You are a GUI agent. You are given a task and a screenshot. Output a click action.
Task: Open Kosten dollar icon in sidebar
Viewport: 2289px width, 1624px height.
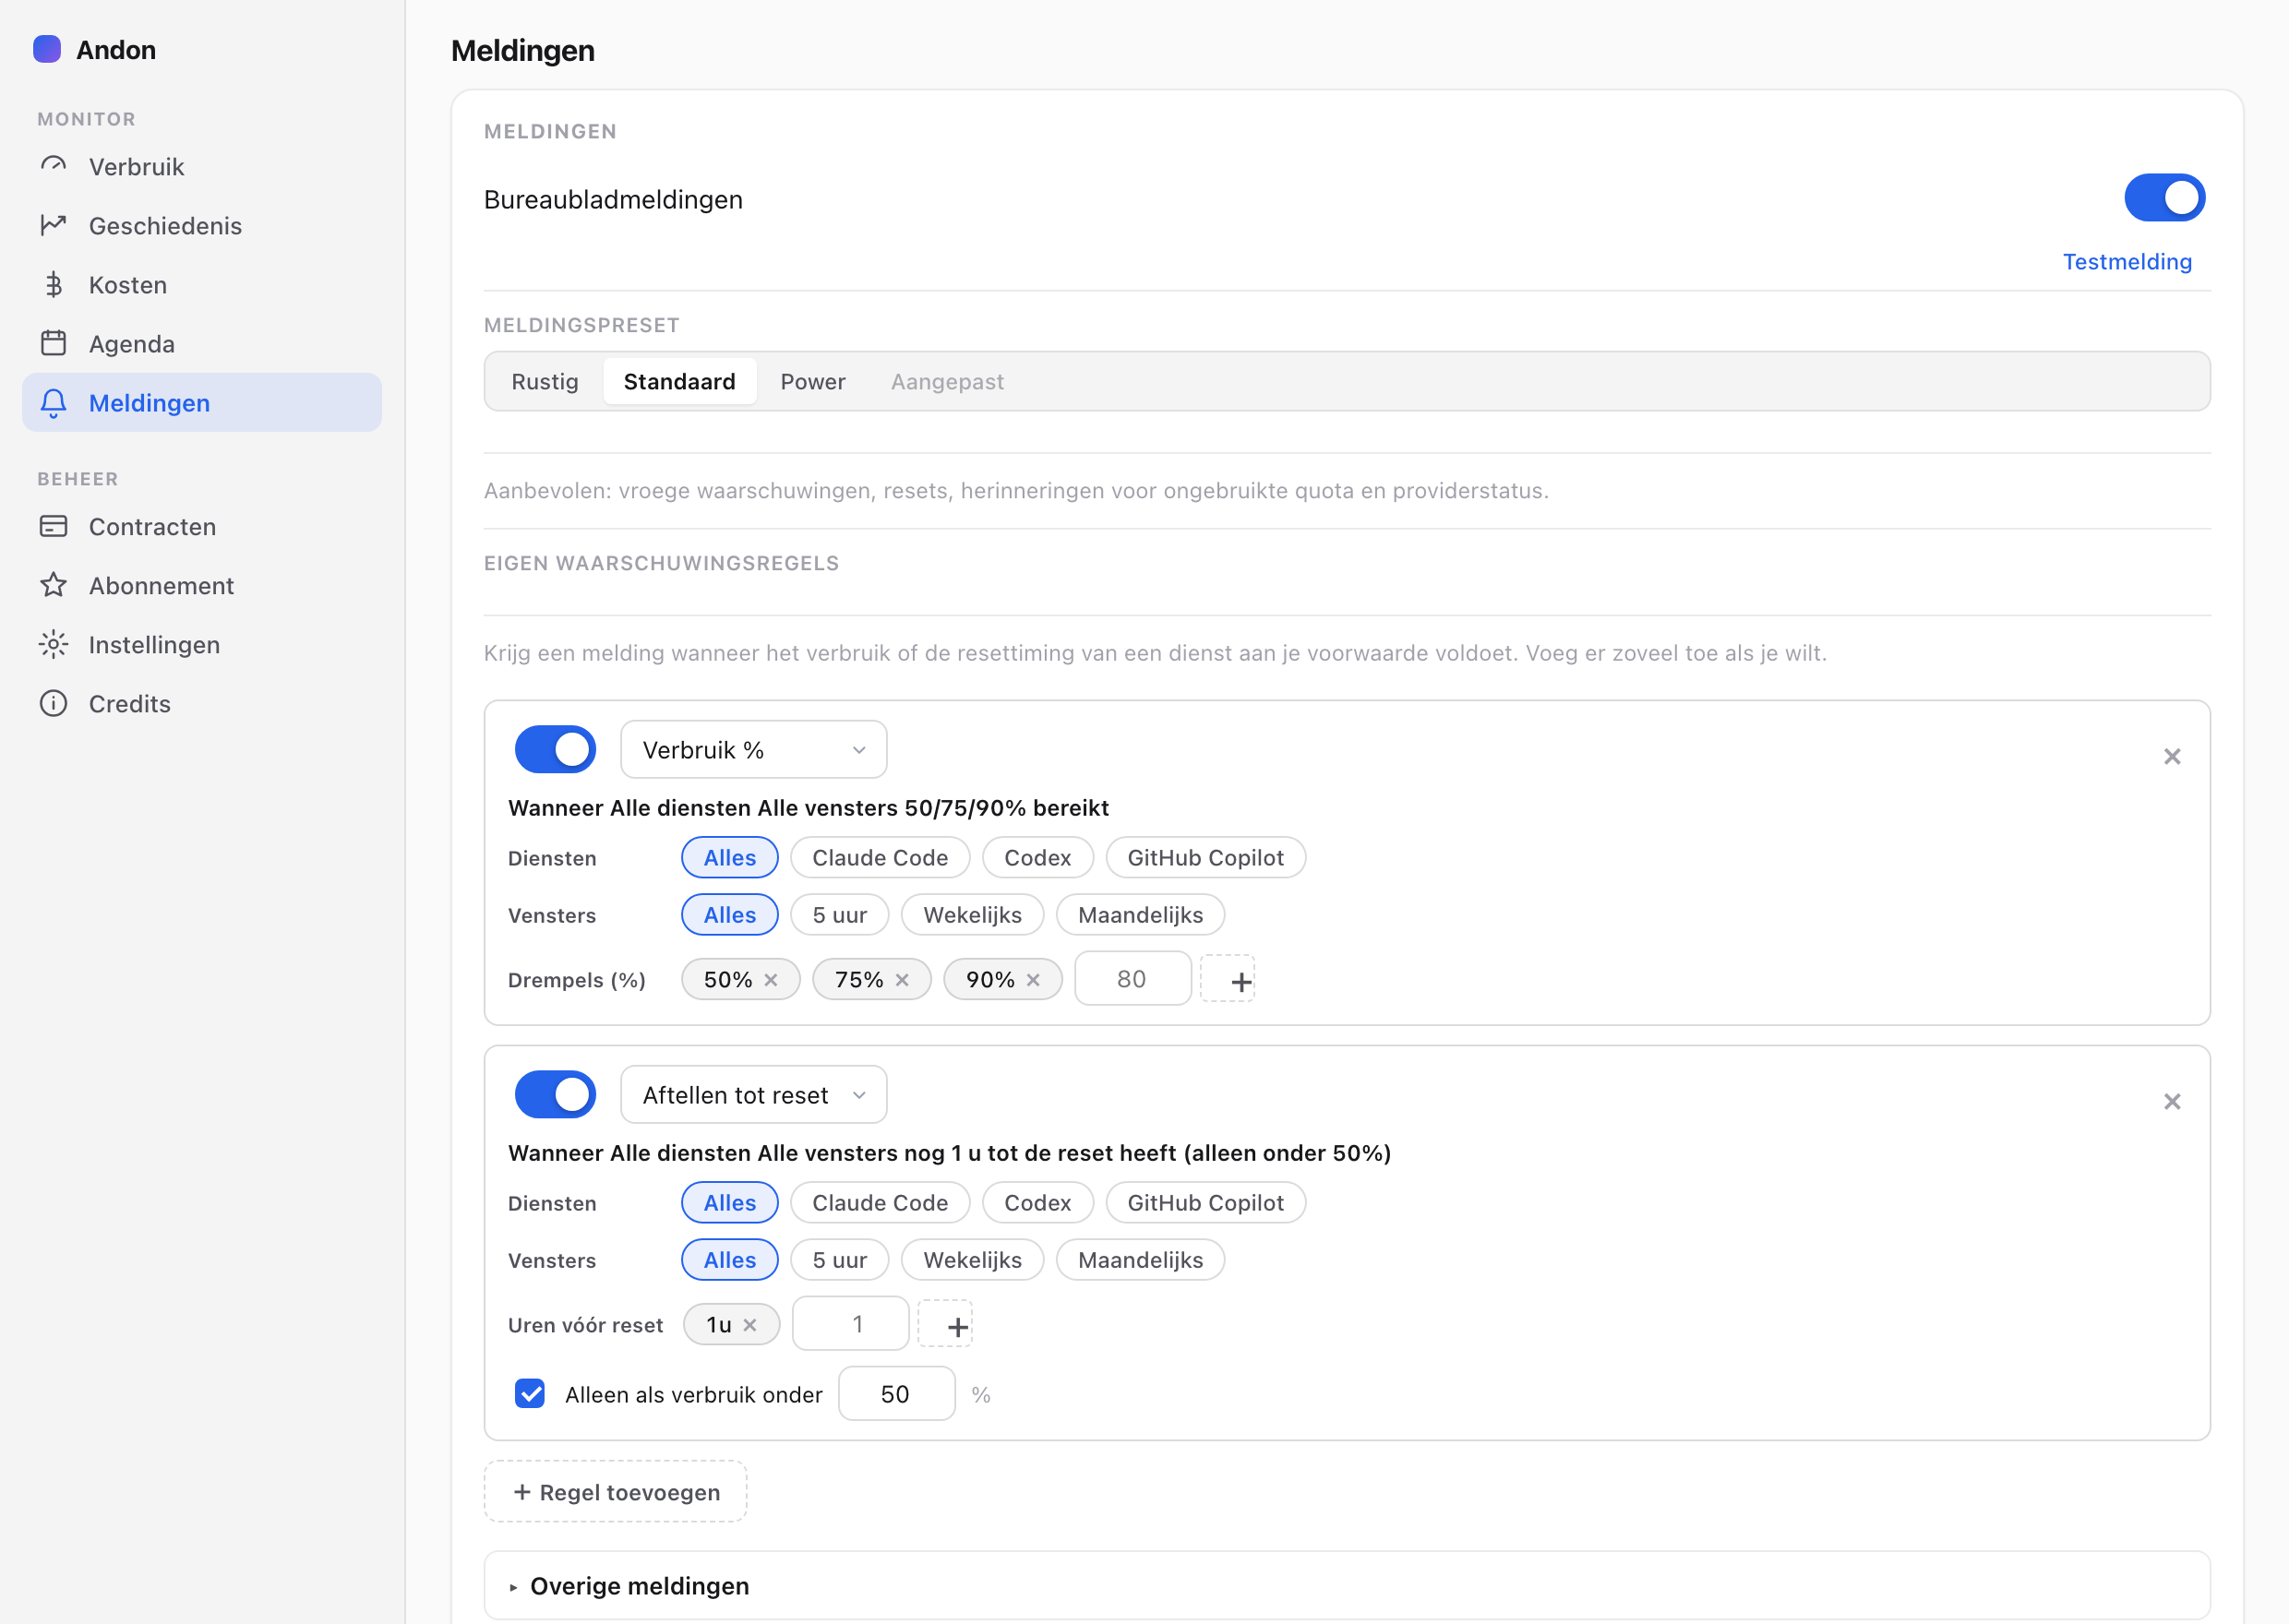click(54, 284)
